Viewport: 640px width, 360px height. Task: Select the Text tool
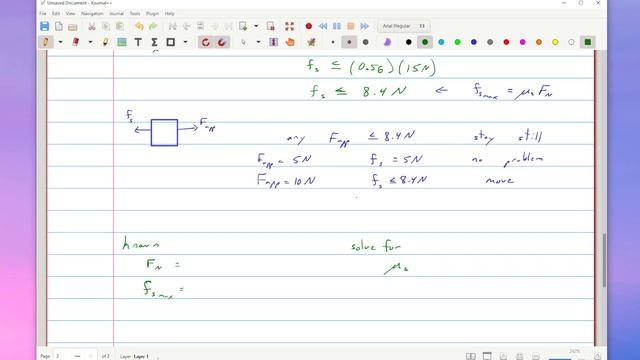point(138,42)
